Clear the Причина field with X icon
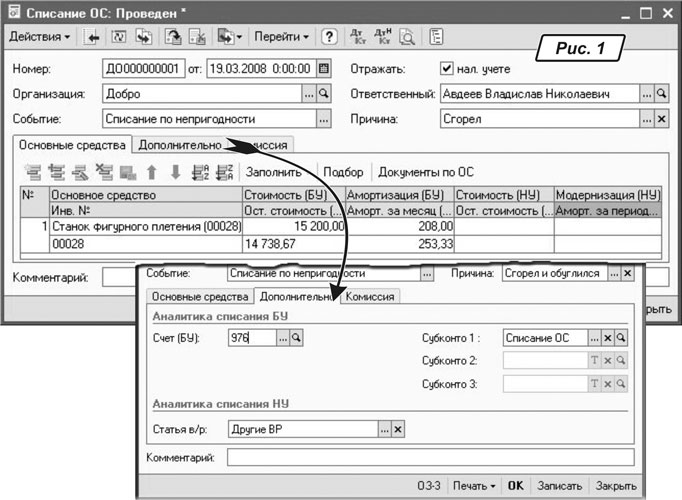 661,119
